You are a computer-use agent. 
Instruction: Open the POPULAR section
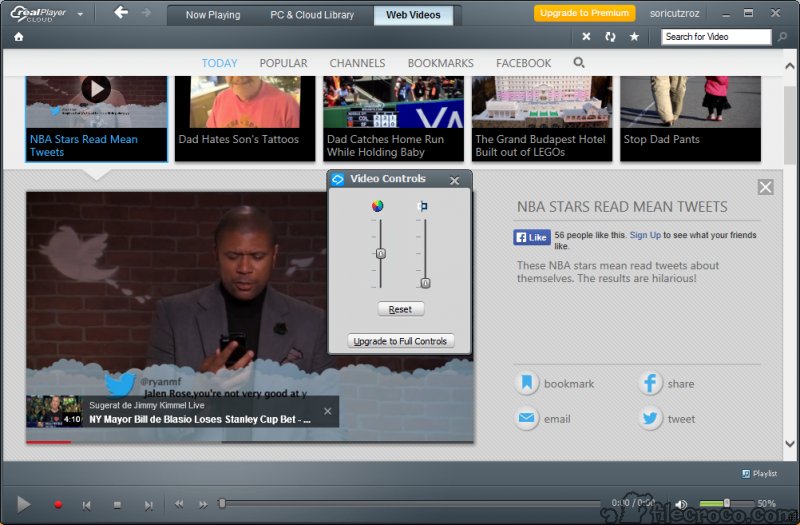coord(283,63)
